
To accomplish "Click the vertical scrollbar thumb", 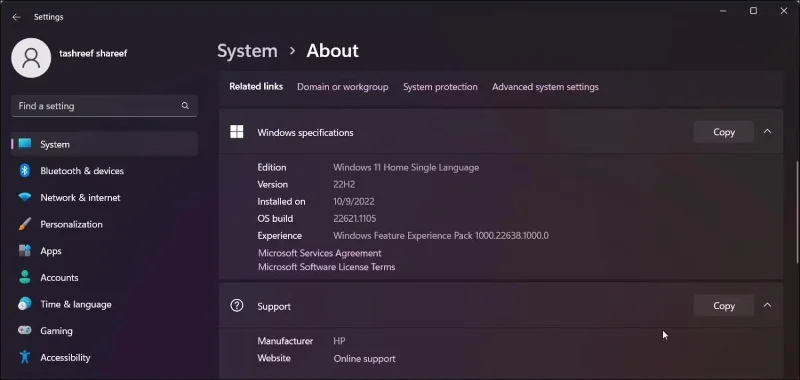I will pyautogui.click(x=797, y=213).
